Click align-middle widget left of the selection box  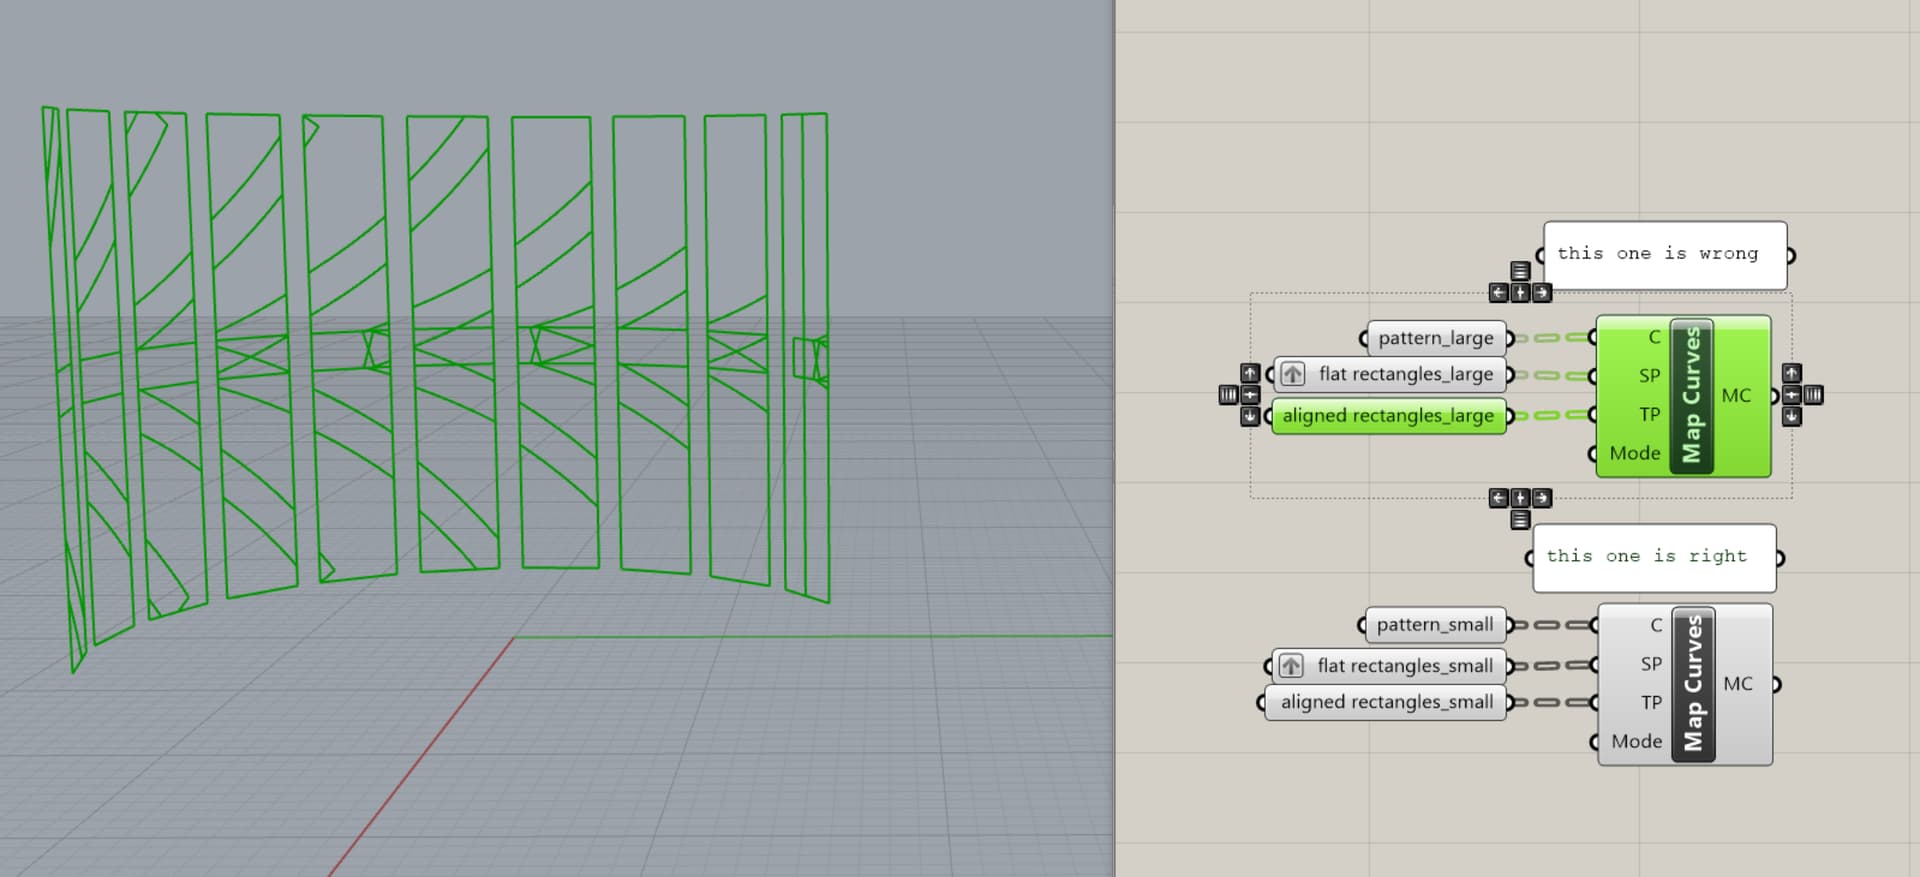(1250, 395)
